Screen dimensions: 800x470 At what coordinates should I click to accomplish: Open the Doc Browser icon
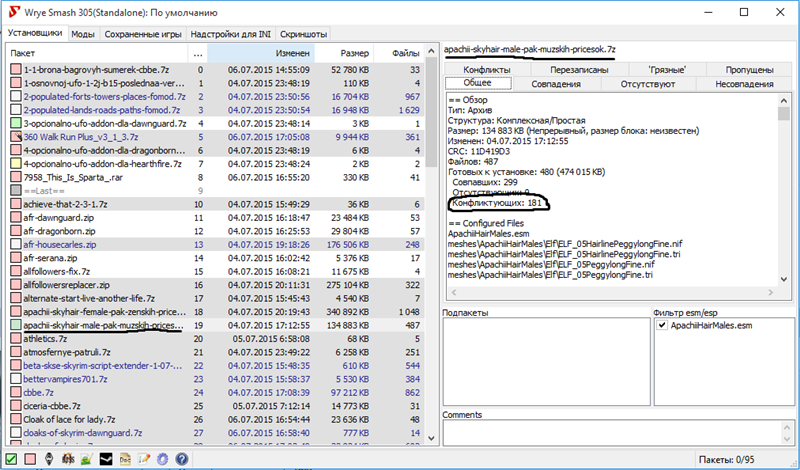tap(124, 458)
